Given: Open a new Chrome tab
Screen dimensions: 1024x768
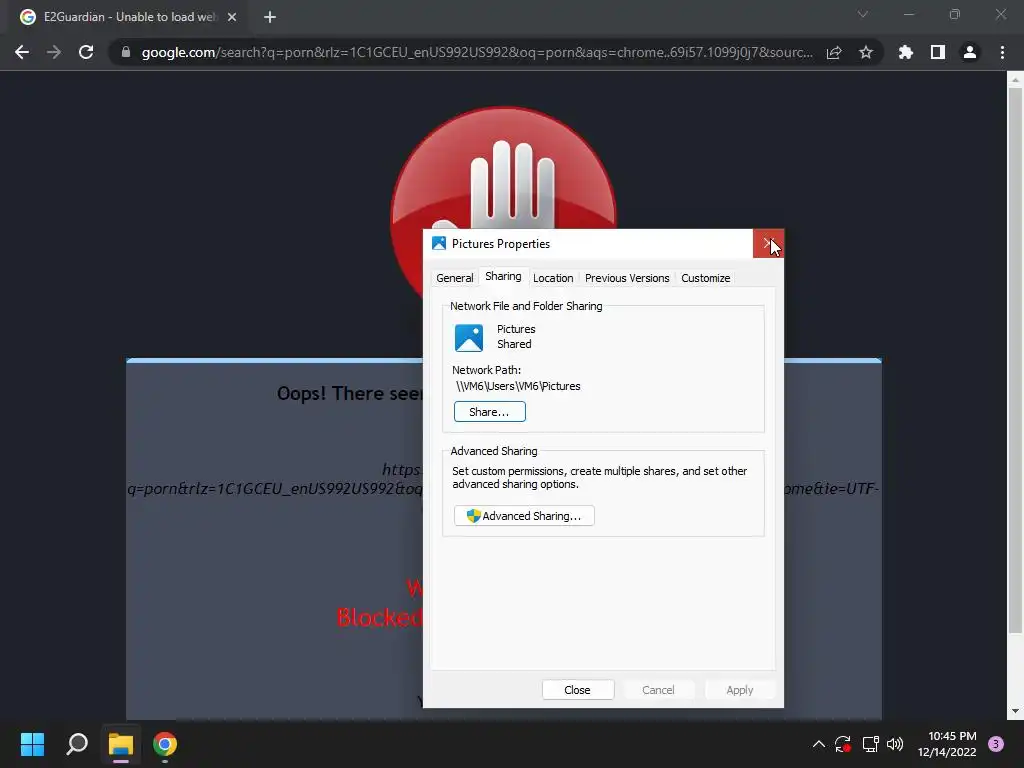Looking at the screenshot, I should 270,17.
